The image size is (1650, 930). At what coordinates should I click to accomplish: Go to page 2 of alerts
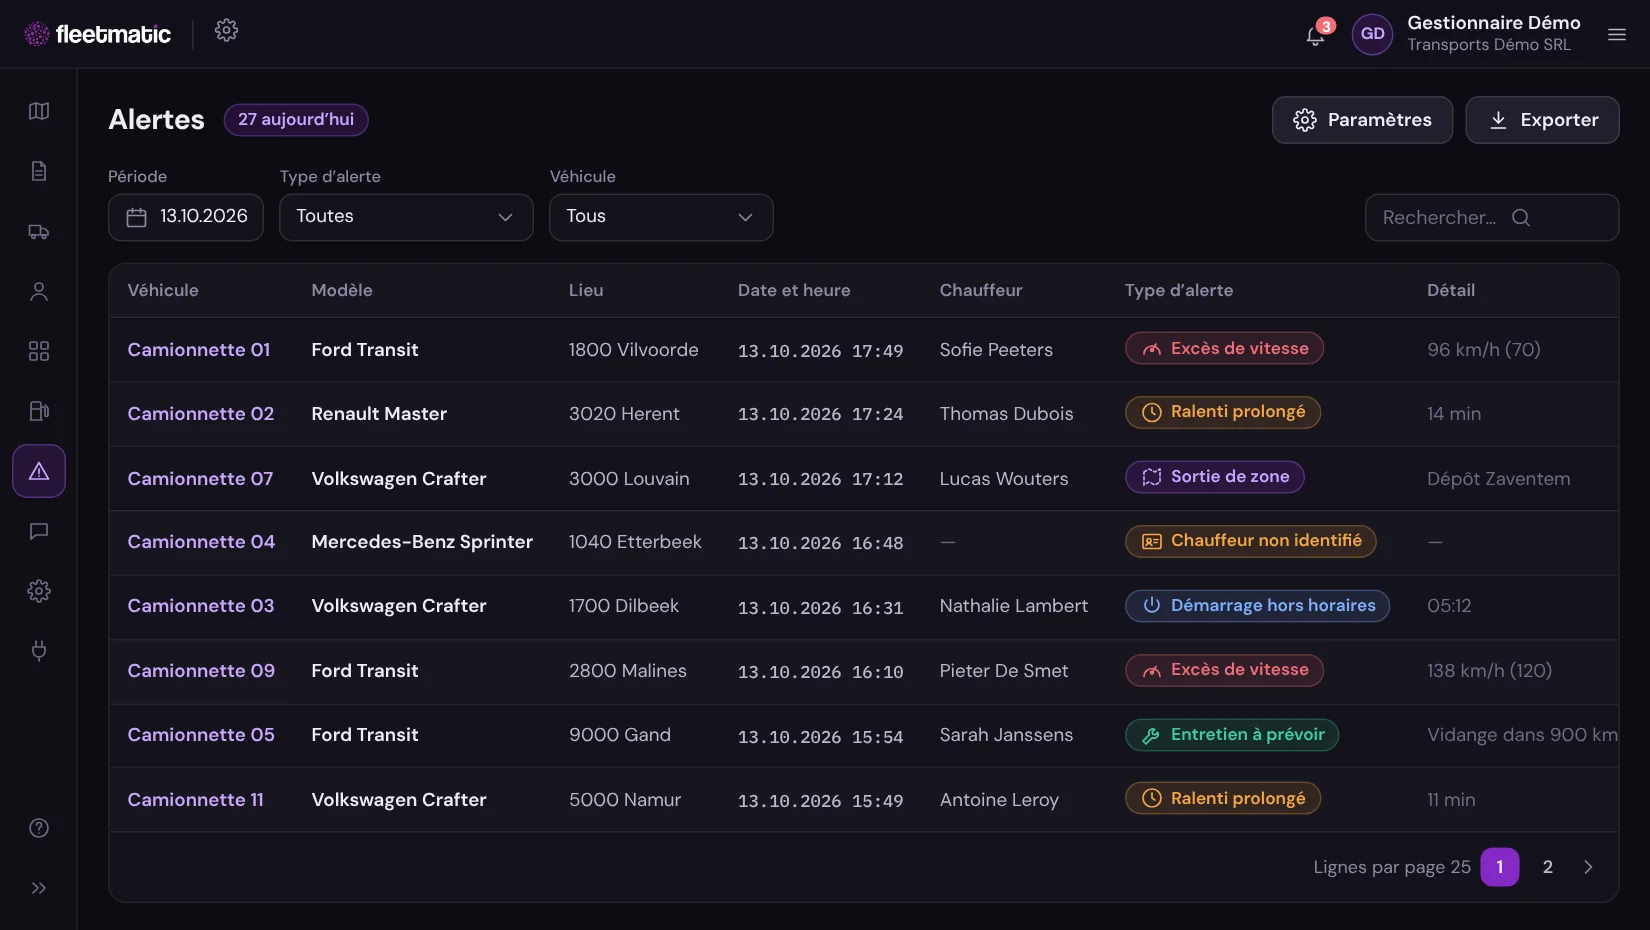click(x=1548, y=867)
